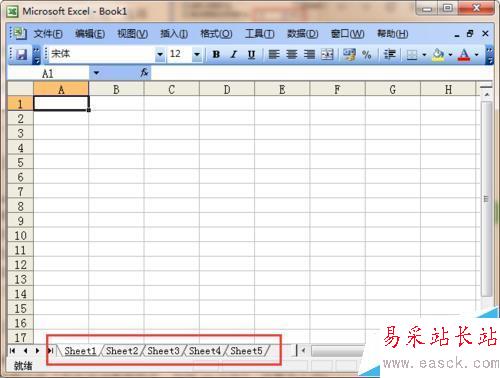Restore the workbook window in the menu bar
Screen dimensions: 500x378
tap(470, 34)
